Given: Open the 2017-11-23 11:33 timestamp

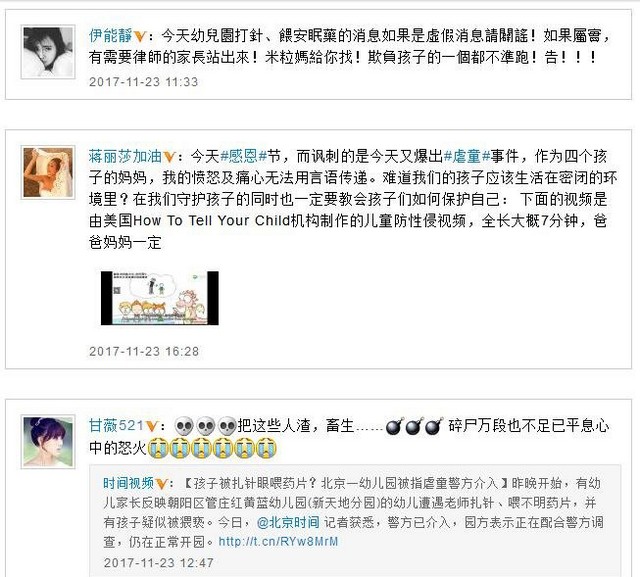Looking at the screenshot, I should pos(143,82).
